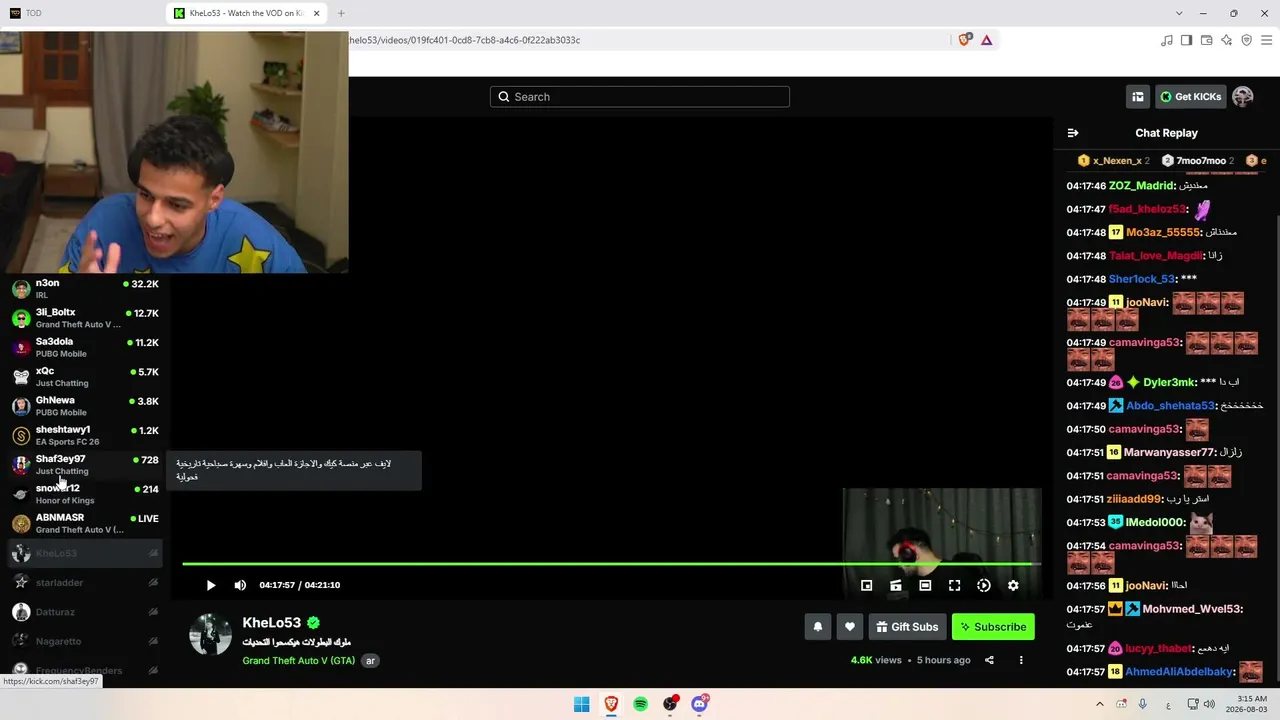Click the 'ar' language tag

370,660
